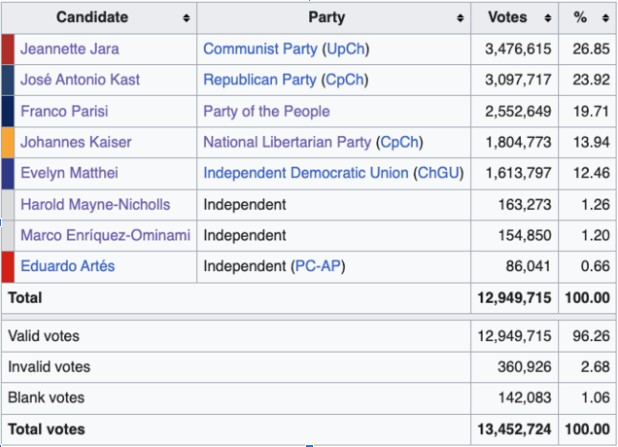Image resolution: width=618 pixels, height=447 pixels.
Task: Open Eduardo Artés page
Action: (x=67, y=267)
